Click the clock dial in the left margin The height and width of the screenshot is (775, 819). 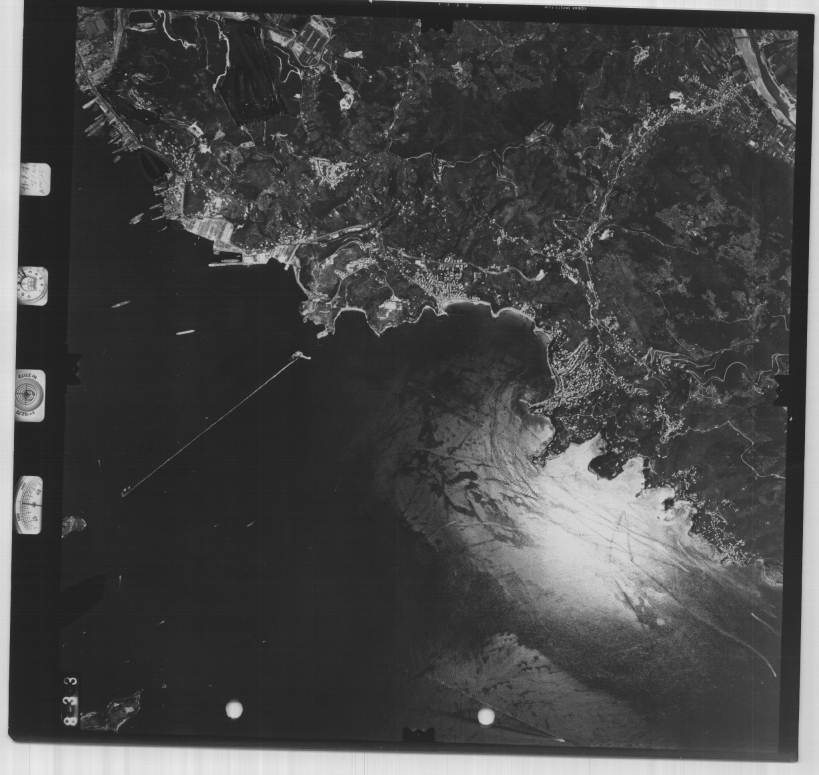click(32, 286)
